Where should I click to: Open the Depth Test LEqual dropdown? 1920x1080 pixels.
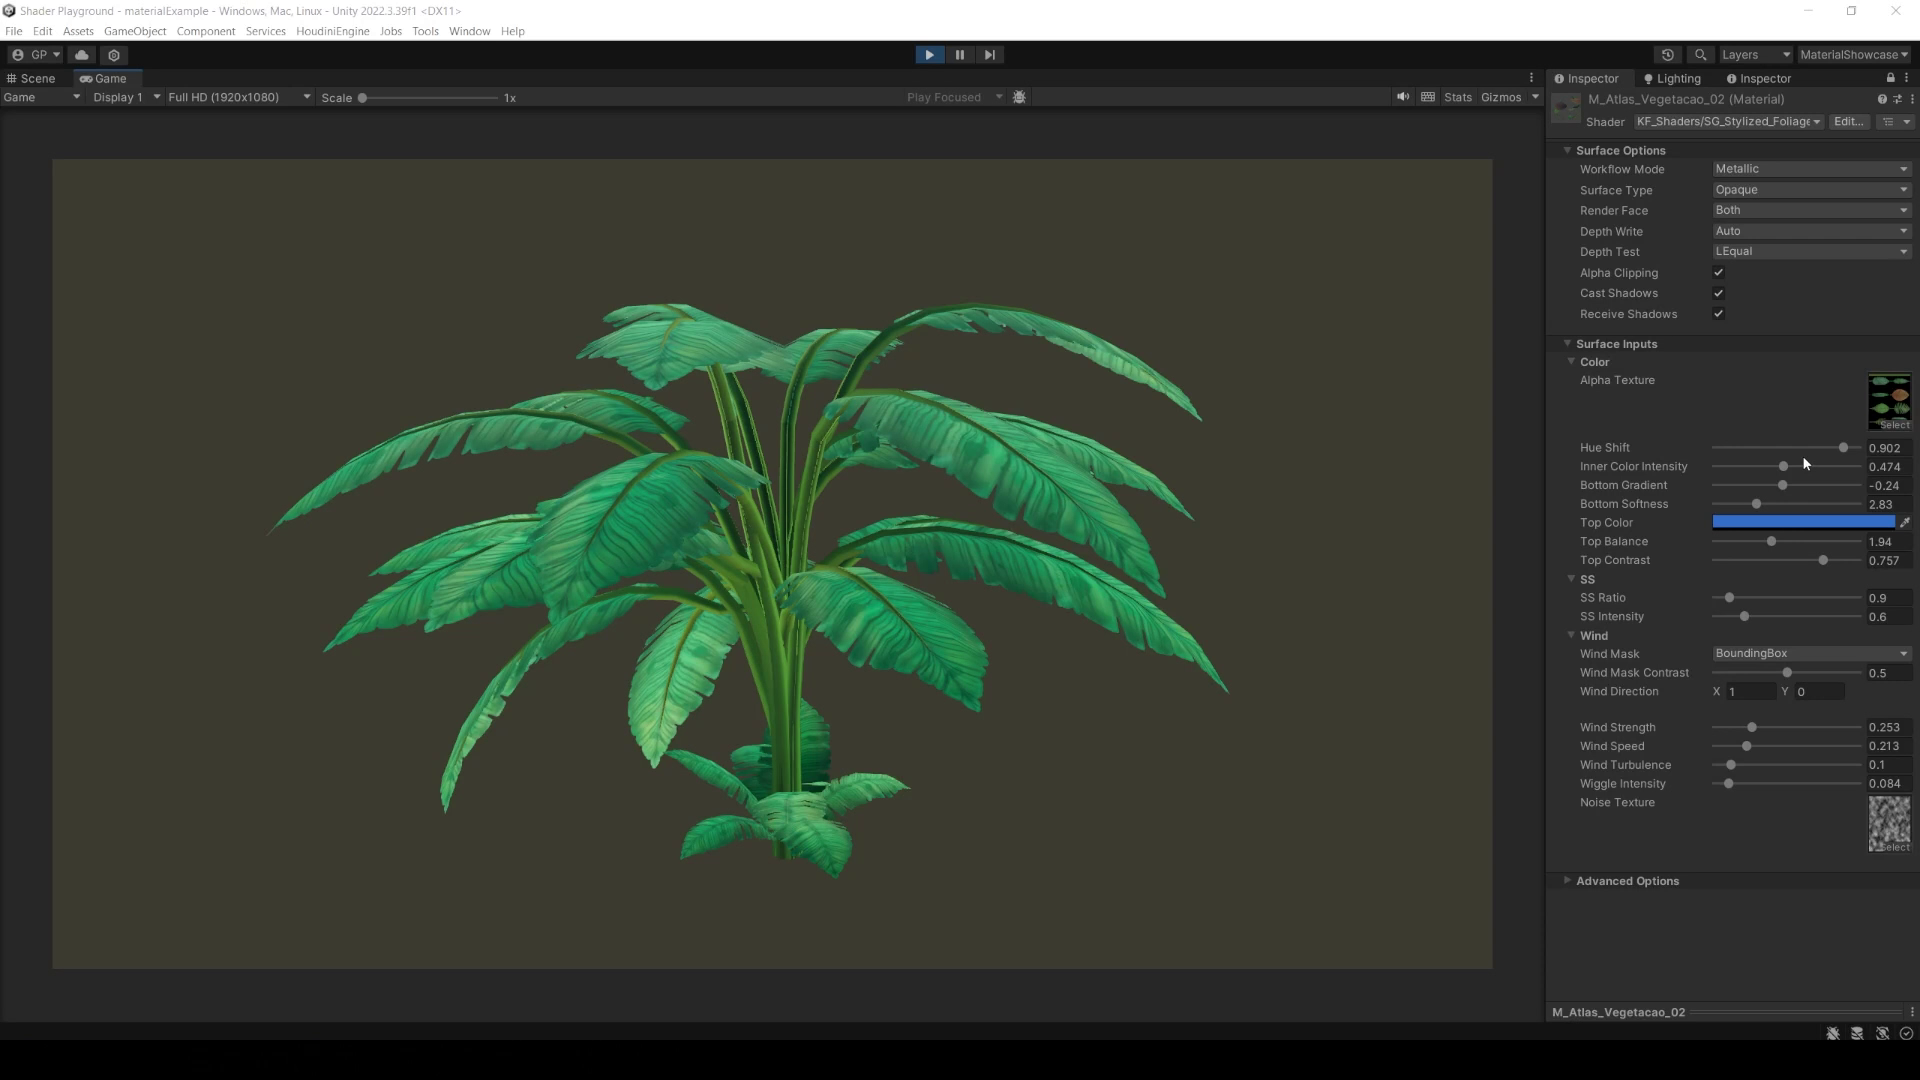(1811, 252)
